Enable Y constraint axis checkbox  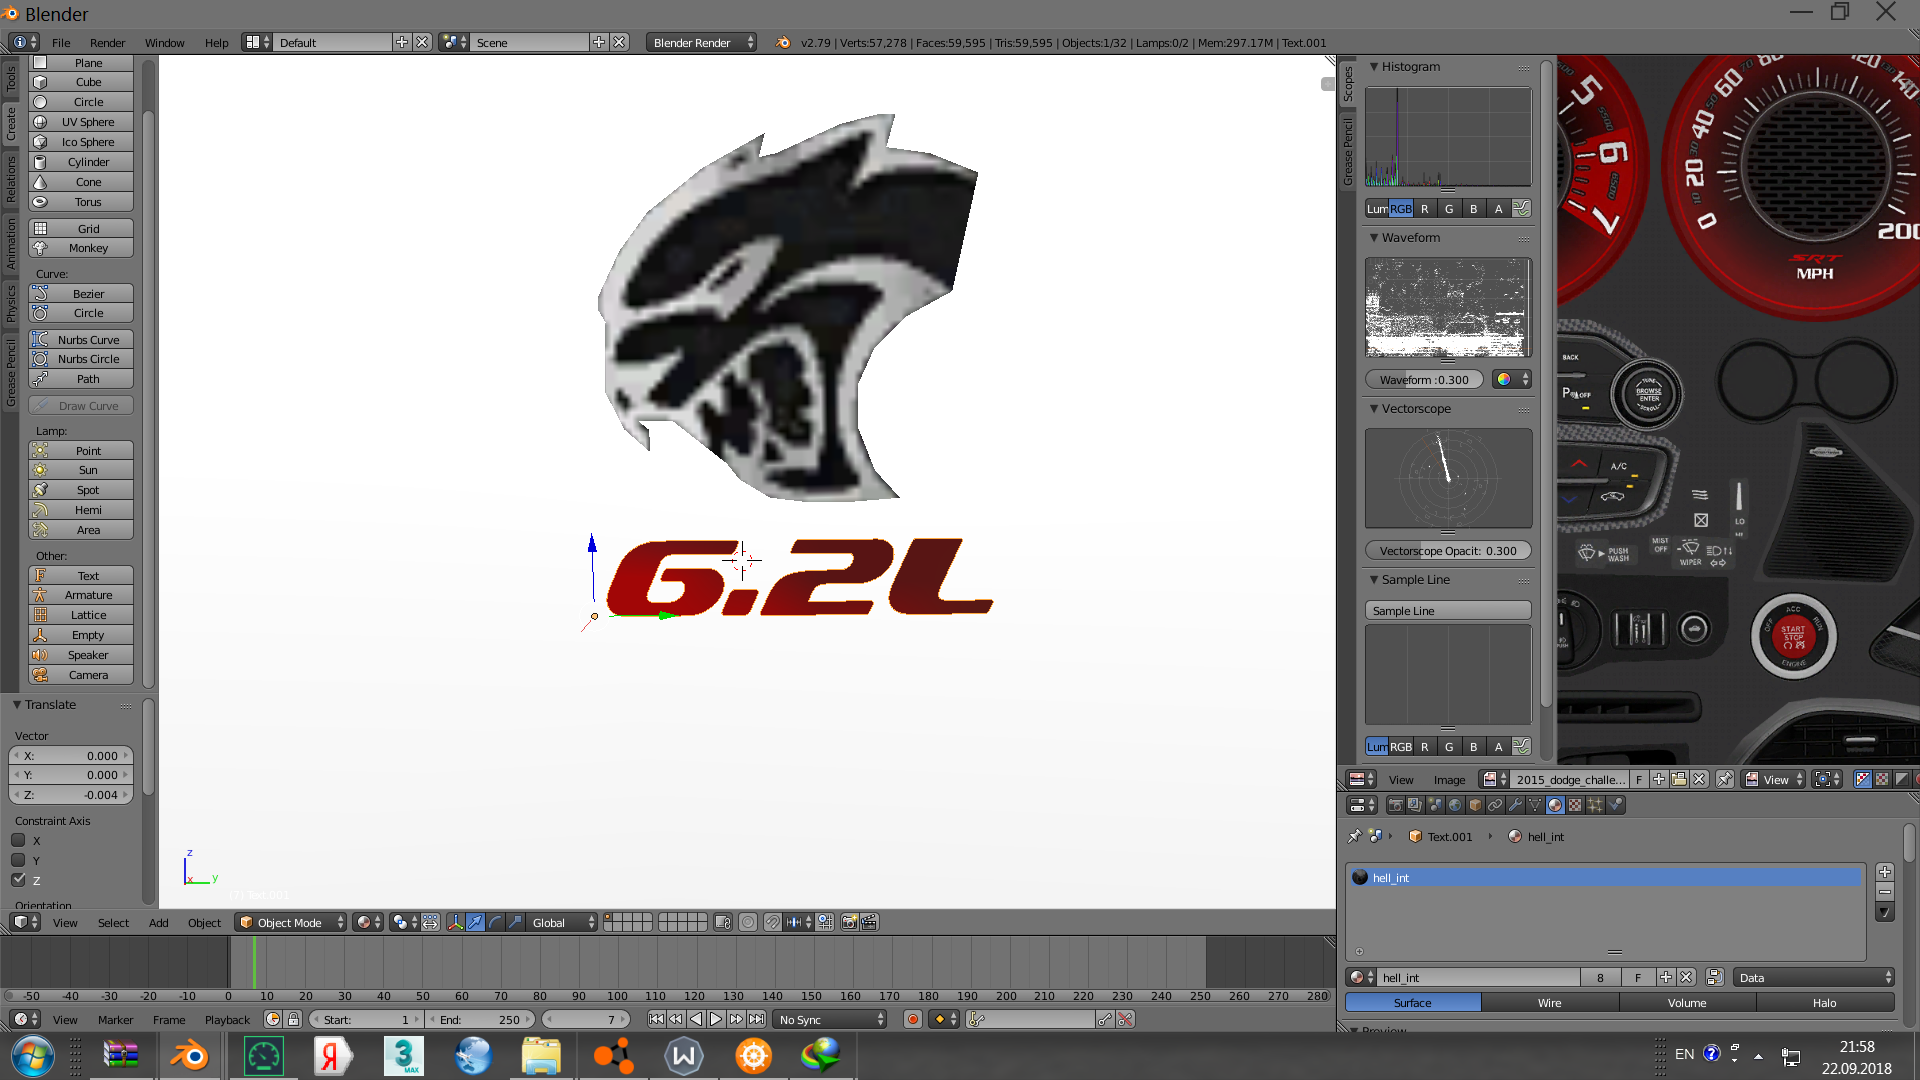pyautogui.click(x=18, y=860)
